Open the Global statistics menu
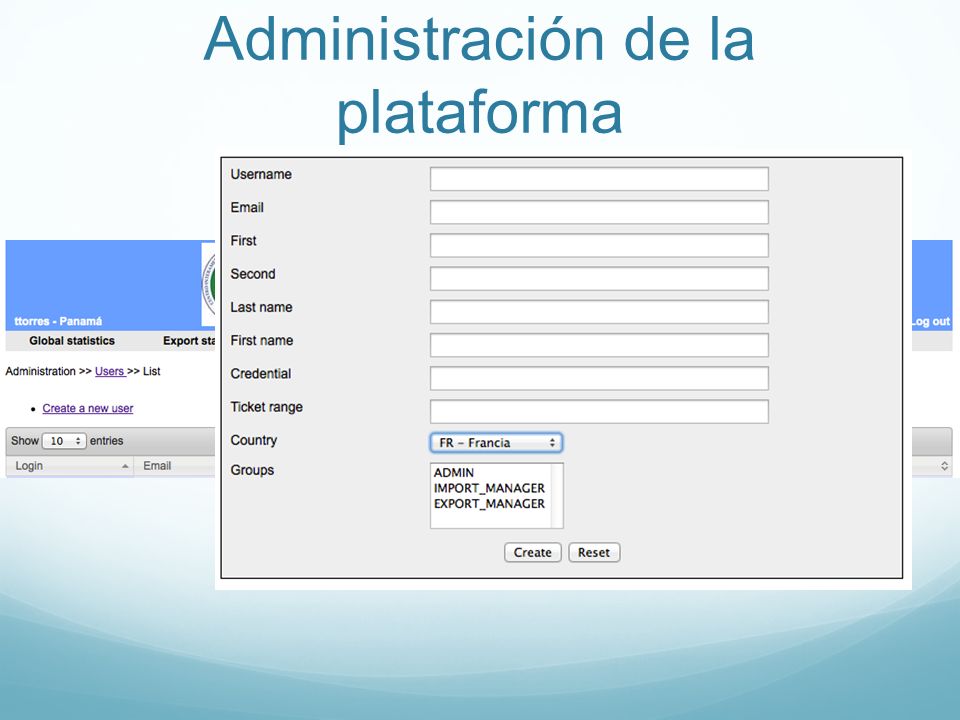This screenshot has width=960, height=720. tap(72, 340)
